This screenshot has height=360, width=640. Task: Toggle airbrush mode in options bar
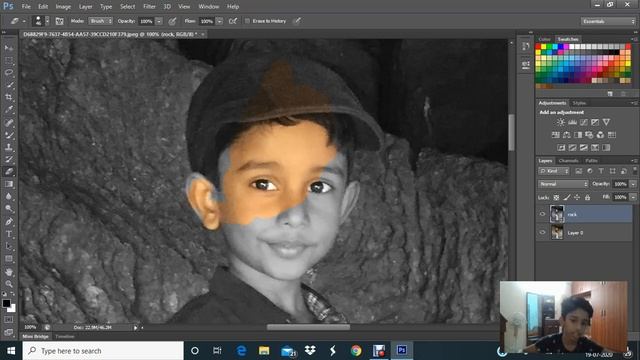(x=233, y=21)
